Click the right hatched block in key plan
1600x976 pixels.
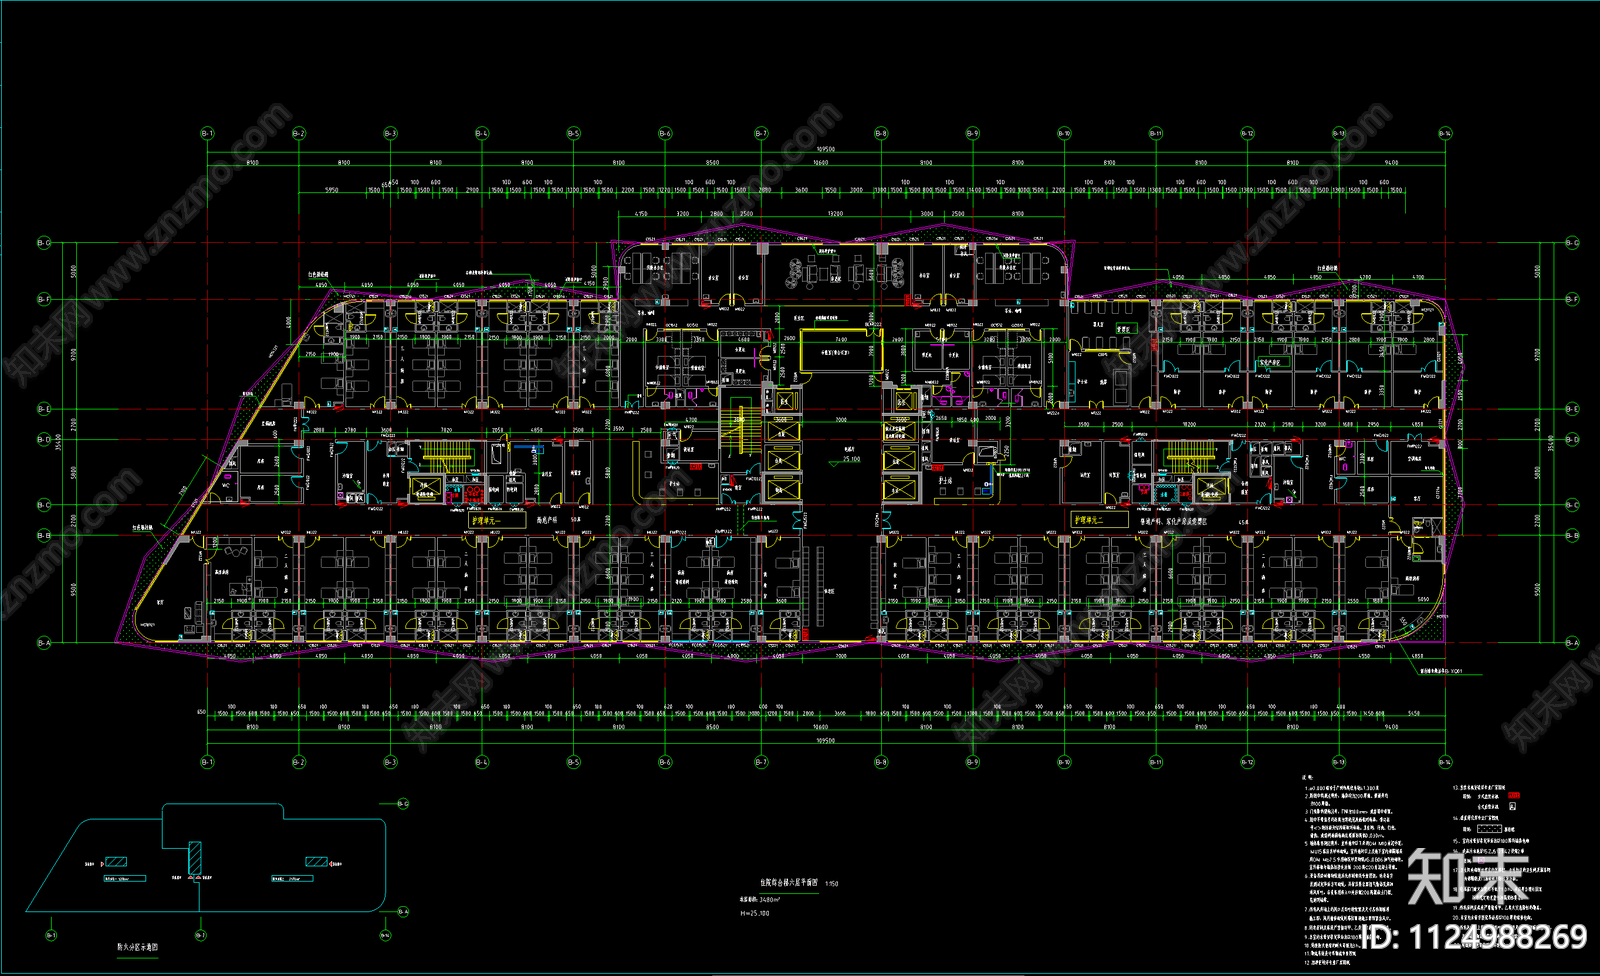[317, 862]
